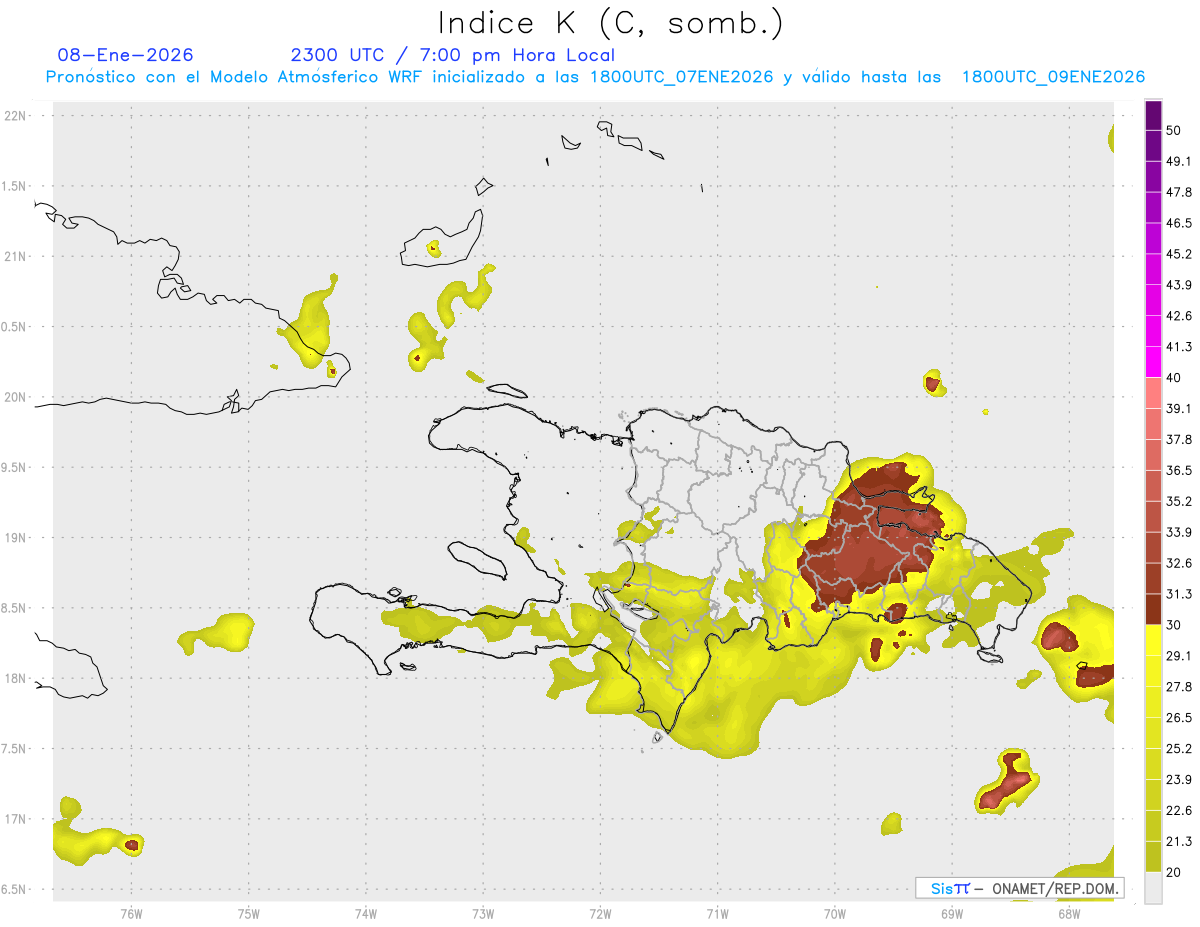Click the '70W' longitude label

[x=834, y=913]
